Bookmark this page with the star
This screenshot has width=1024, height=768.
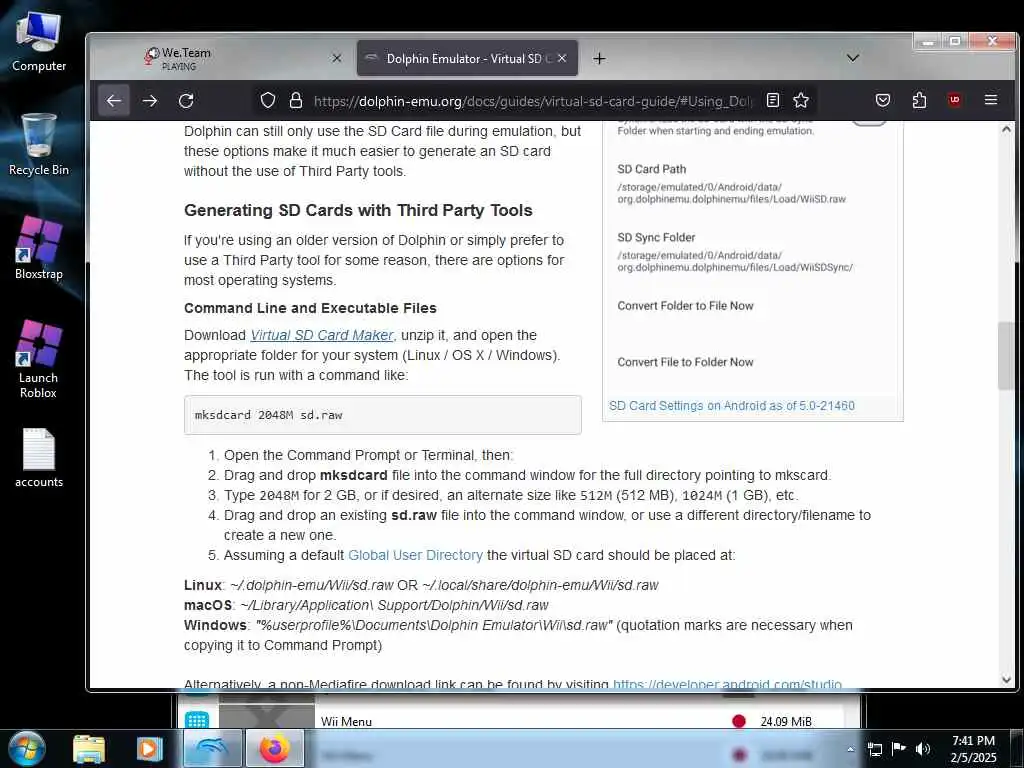801,100
